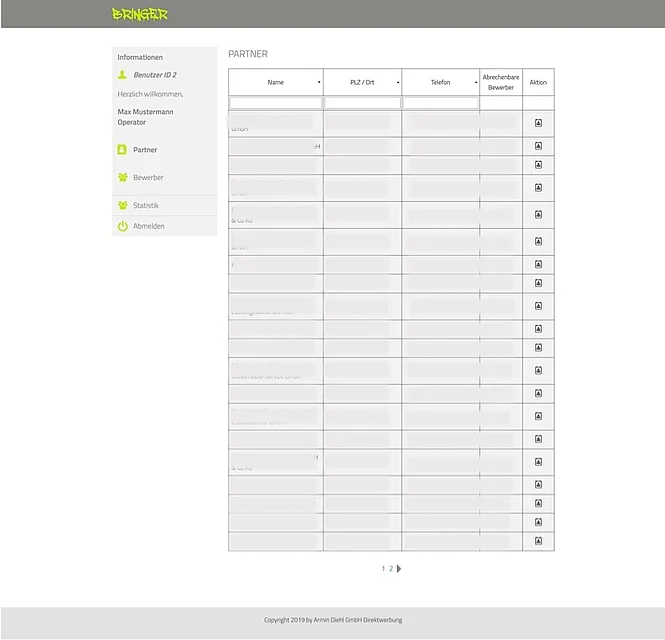Click the PLZ / Ort filter field
The width and height of the screenshot is (665, 640).
click(362, 103)
